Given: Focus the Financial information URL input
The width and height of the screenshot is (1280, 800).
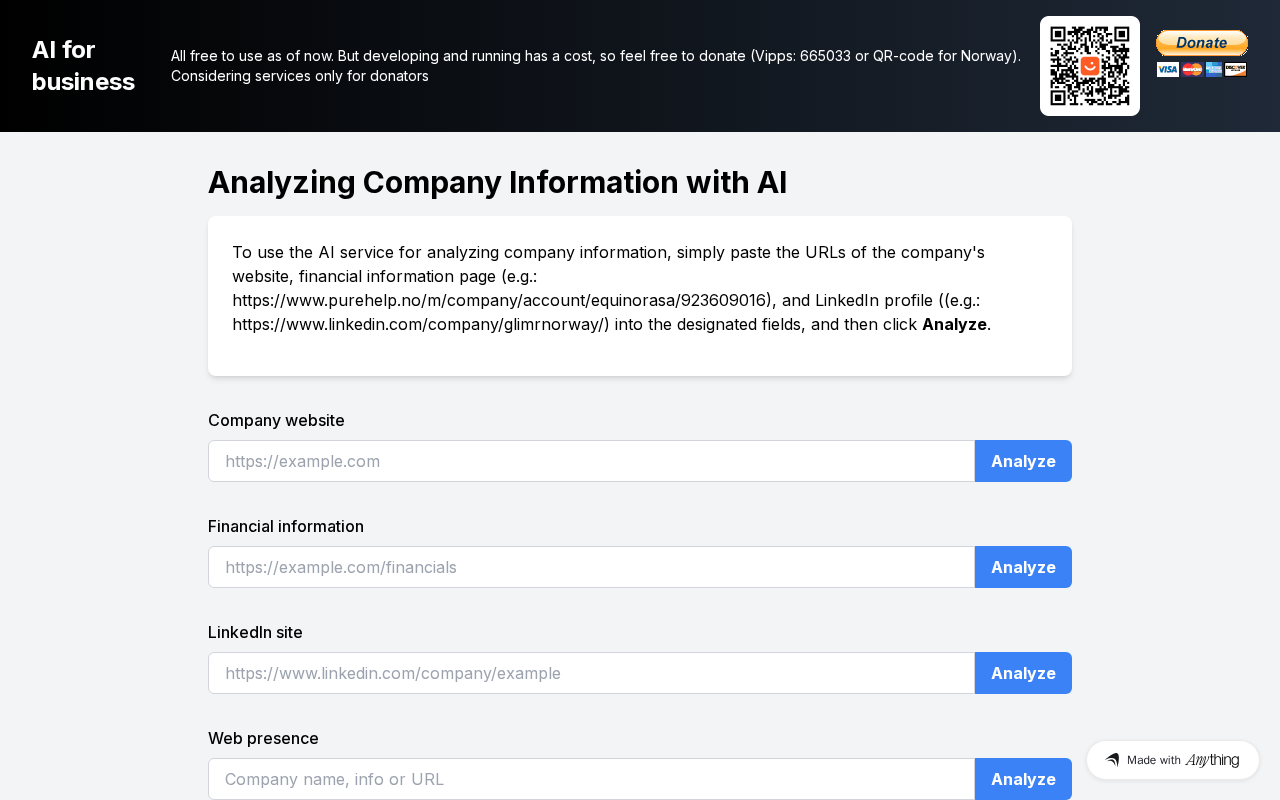Looking at the screenshot, I should point(591,567).
